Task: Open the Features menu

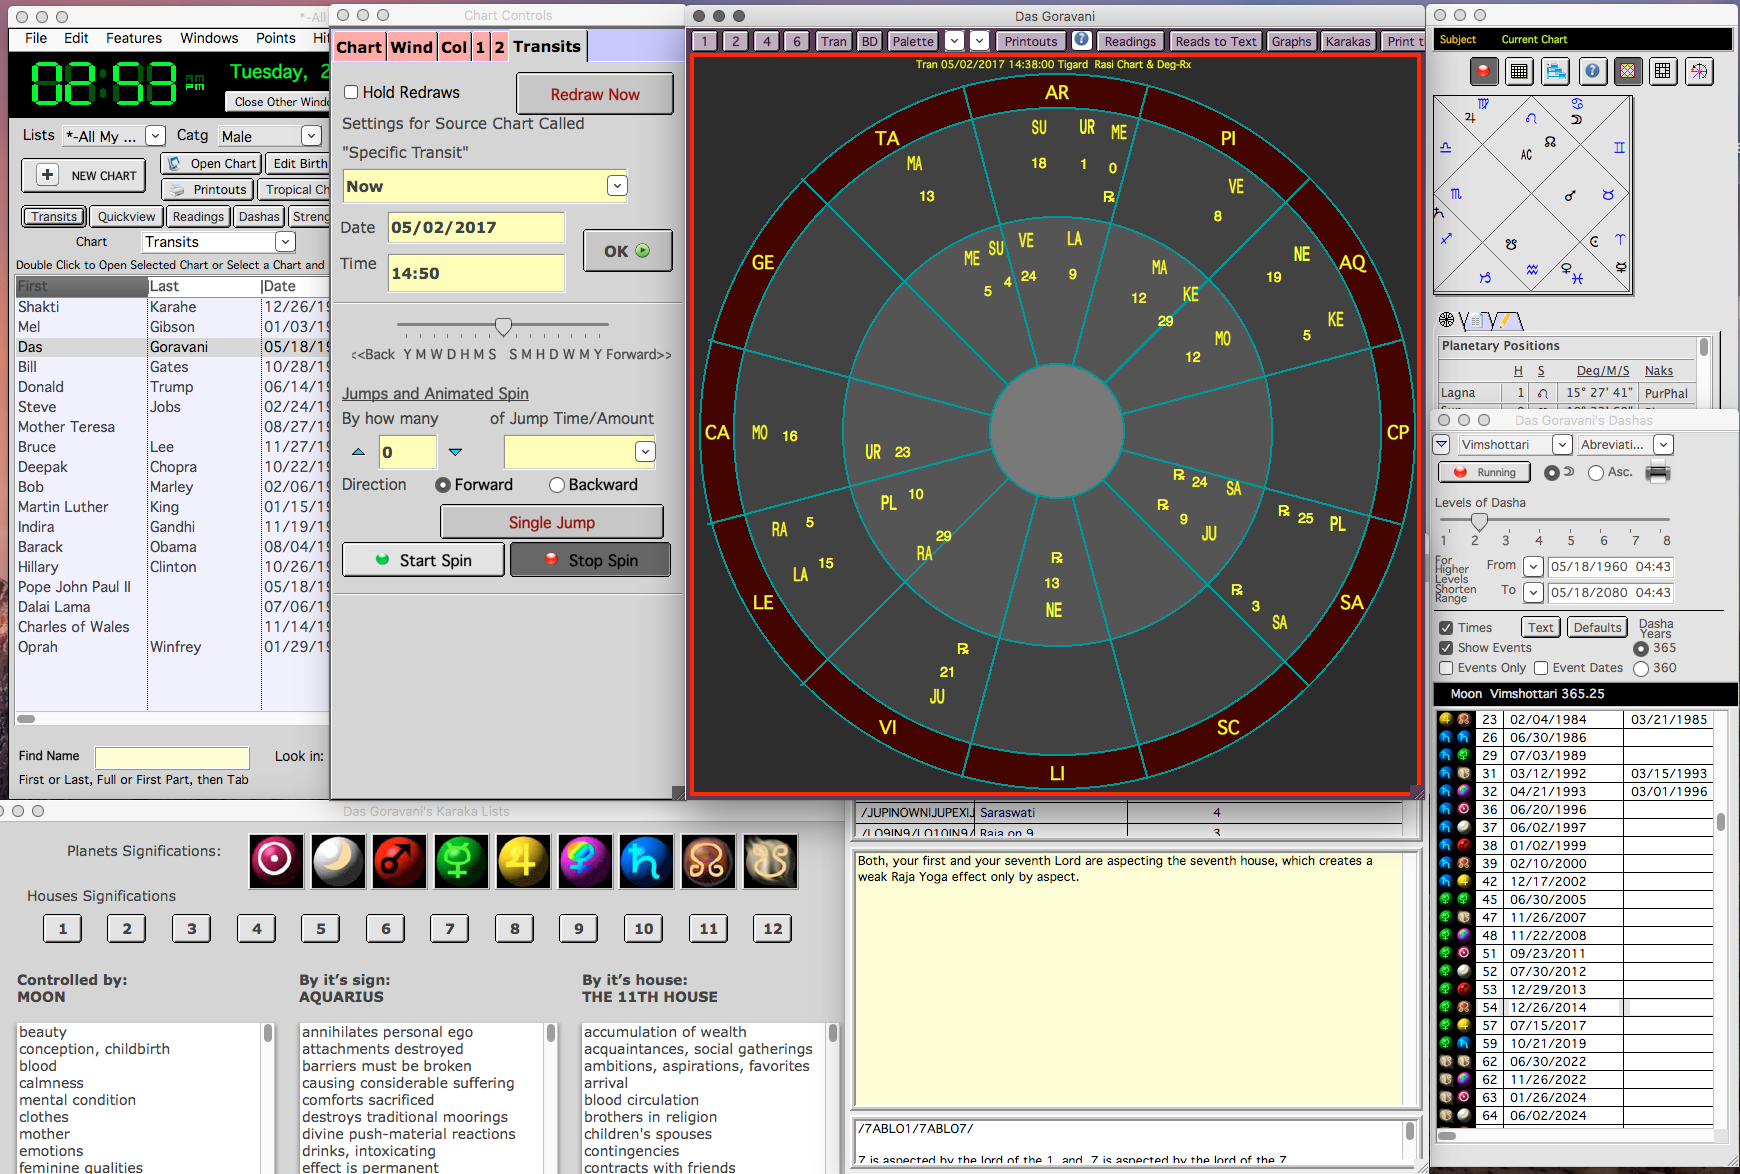Action: 134,38
